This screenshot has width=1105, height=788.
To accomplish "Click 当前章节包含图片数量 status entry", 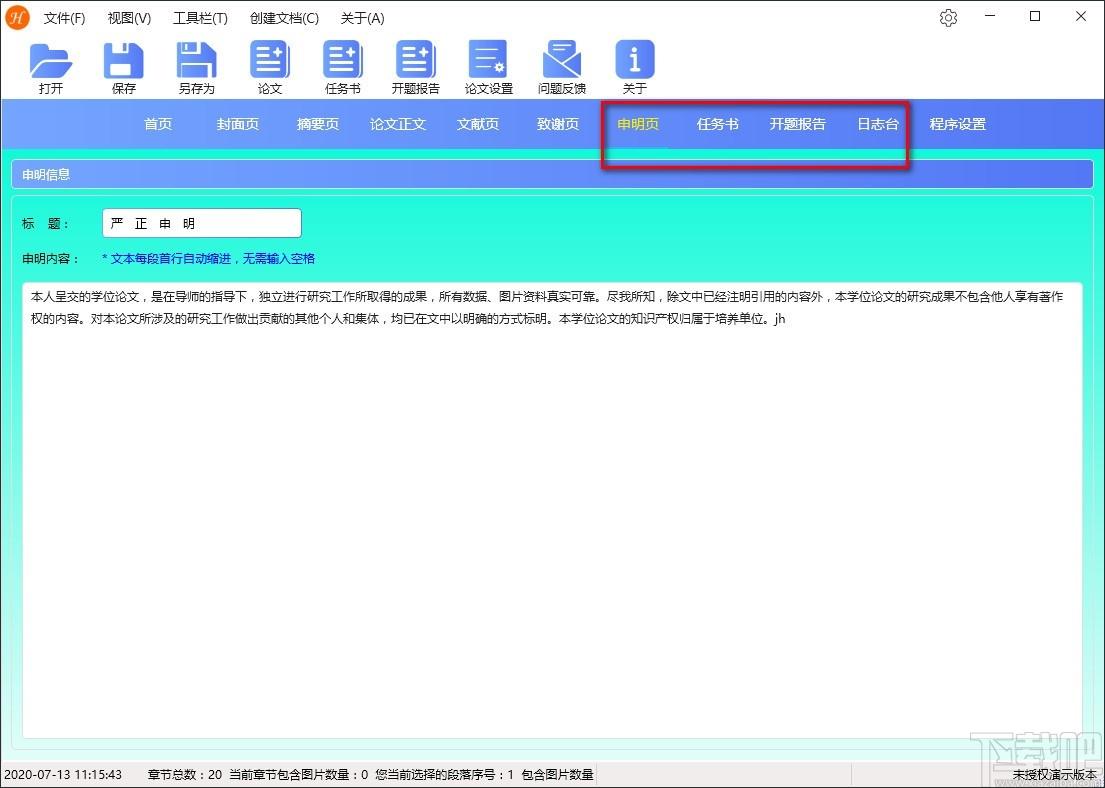I will (x=299, y=775).
